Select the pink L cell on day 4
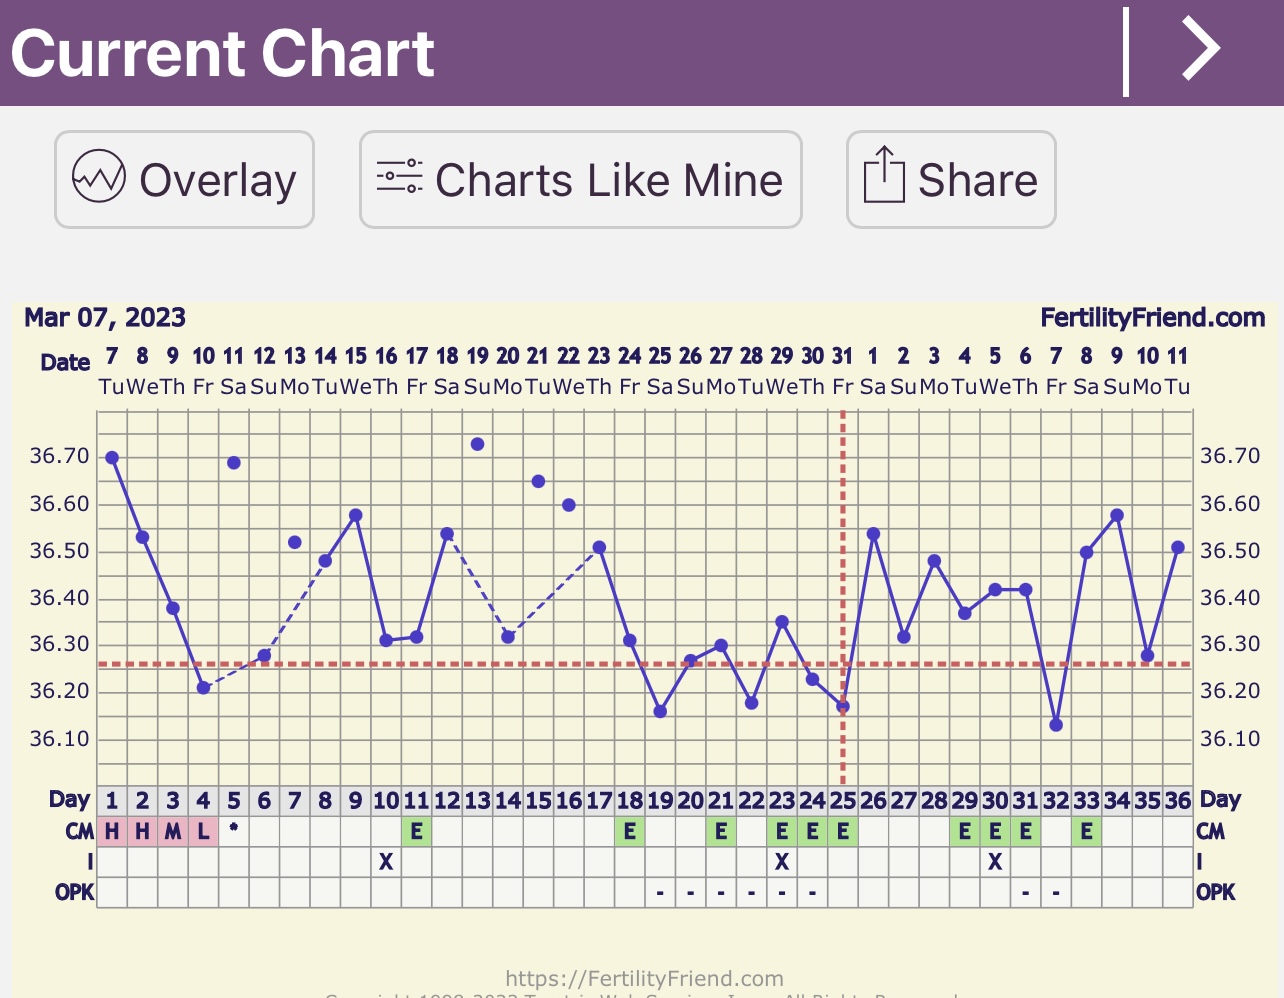Image resolution: width=1284 pixels, height=998 pixels. point(203,831)
